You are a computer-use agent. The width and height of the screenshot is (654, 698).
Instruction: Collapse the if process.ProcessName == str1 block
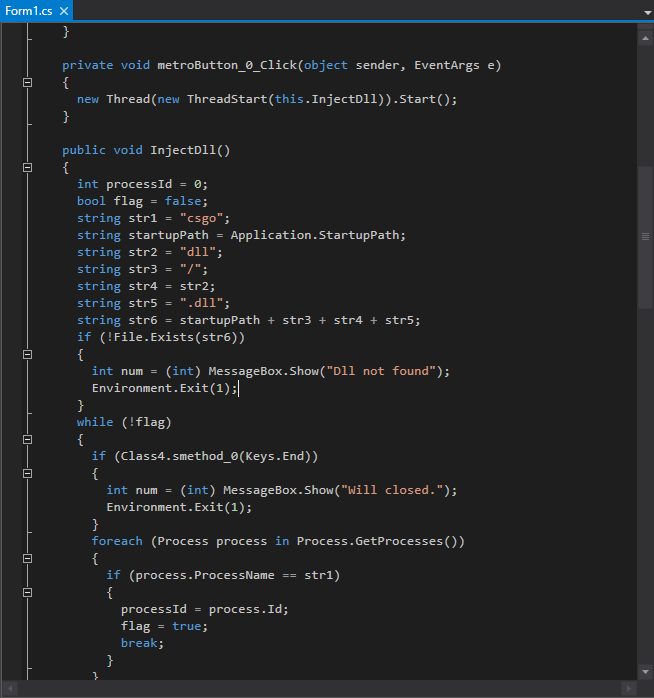28,592
